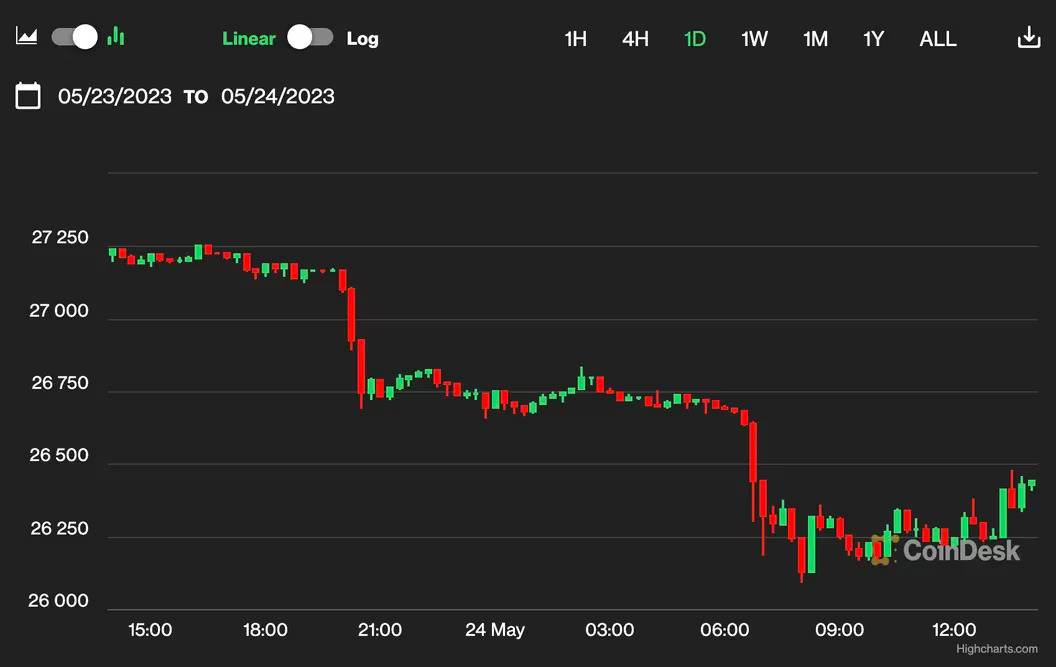Select the Linear scale label
The height and width of the screenshot is (667, 1056).
tap(248, 39)
